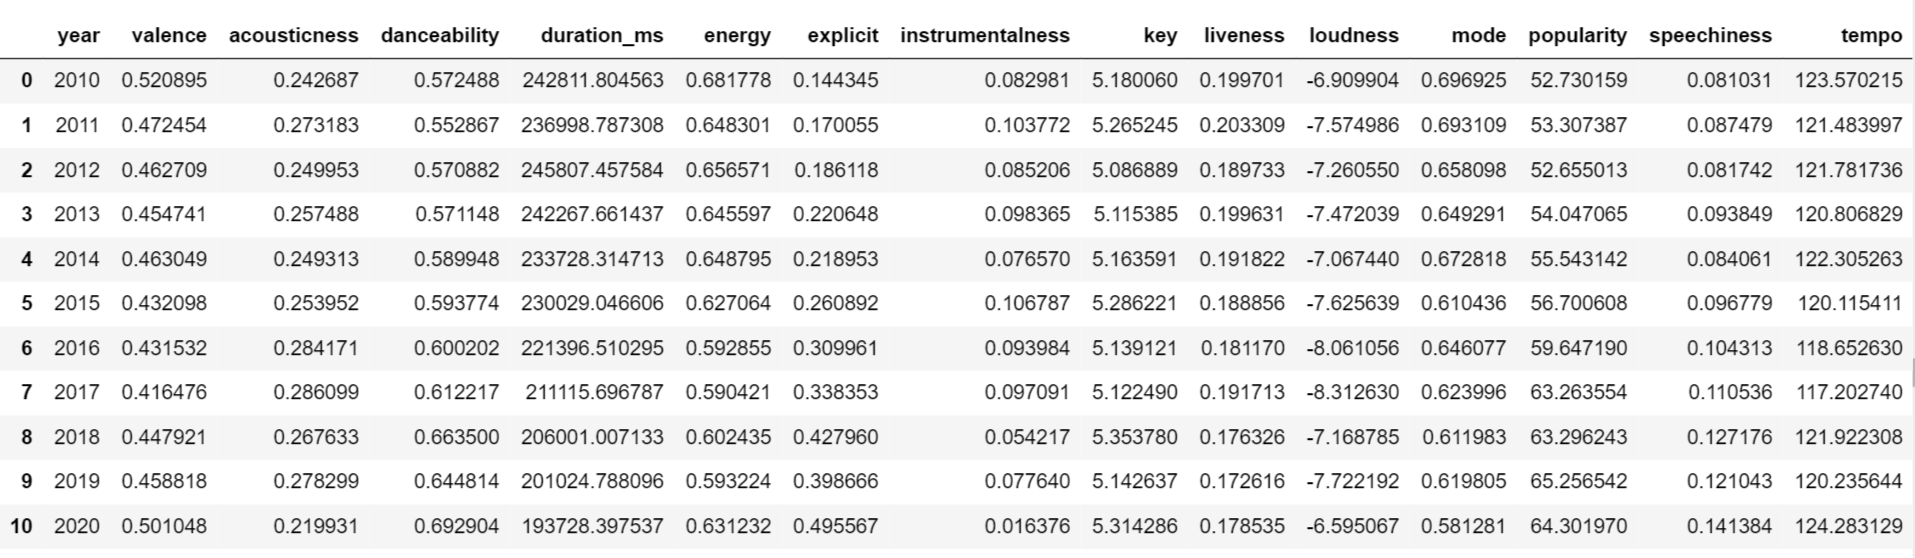Click the tempo column header
Screen dimensions: 1915x558
click(1871, 36)
